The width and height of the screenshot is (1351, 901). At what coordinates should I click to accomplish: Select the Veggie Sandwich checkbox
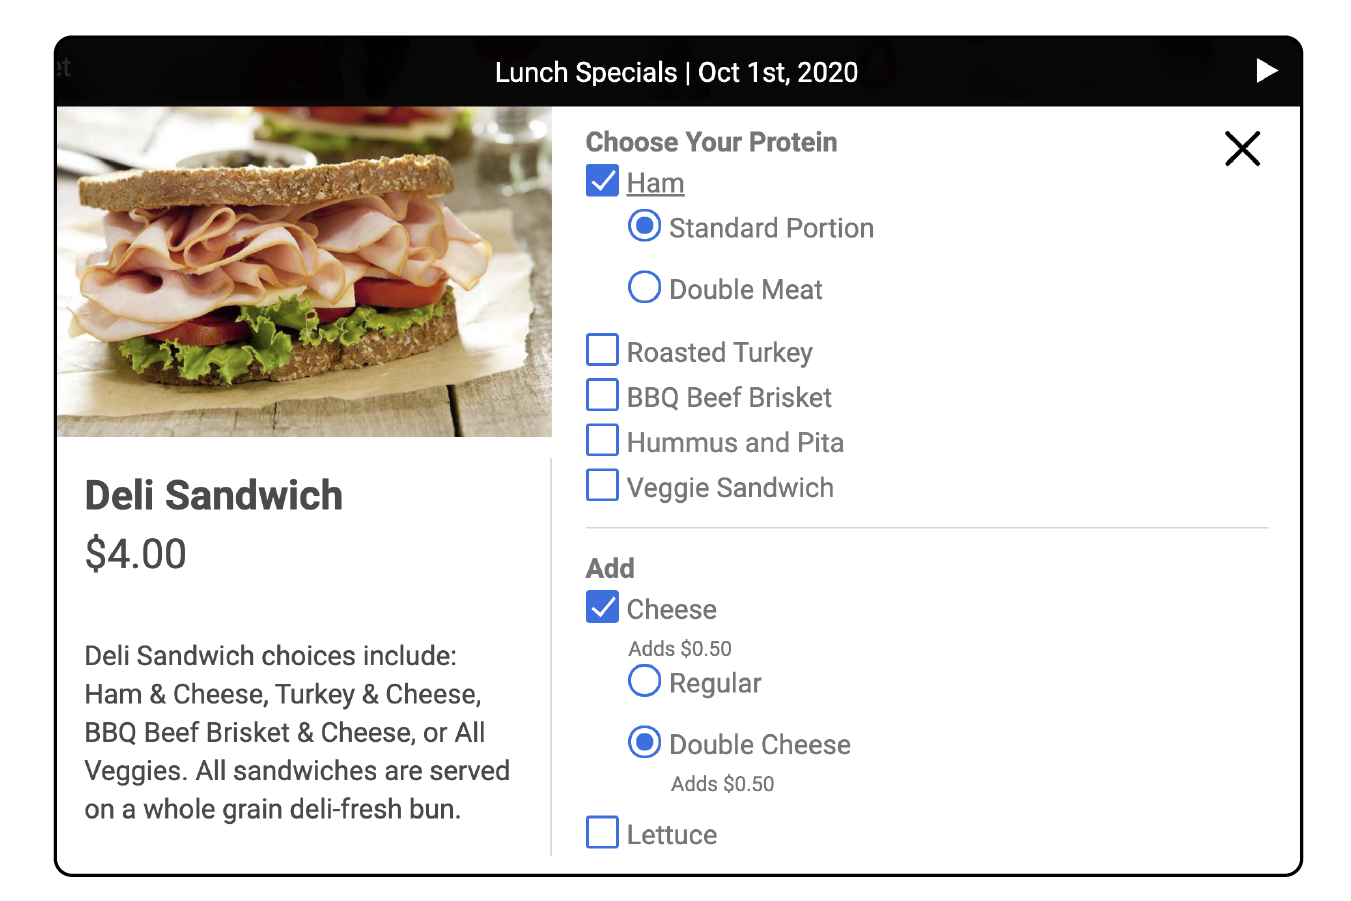click(602, 485)
